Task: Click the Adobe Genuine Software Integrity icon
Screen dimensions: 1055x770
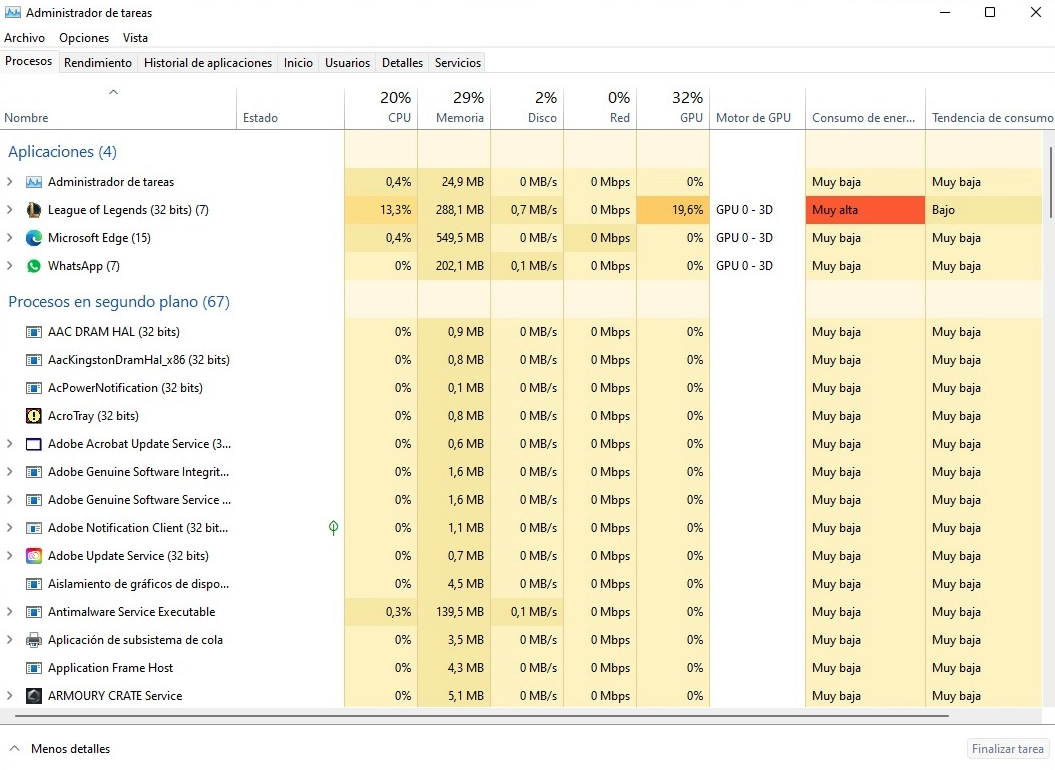Action: [x=34, y=472]
